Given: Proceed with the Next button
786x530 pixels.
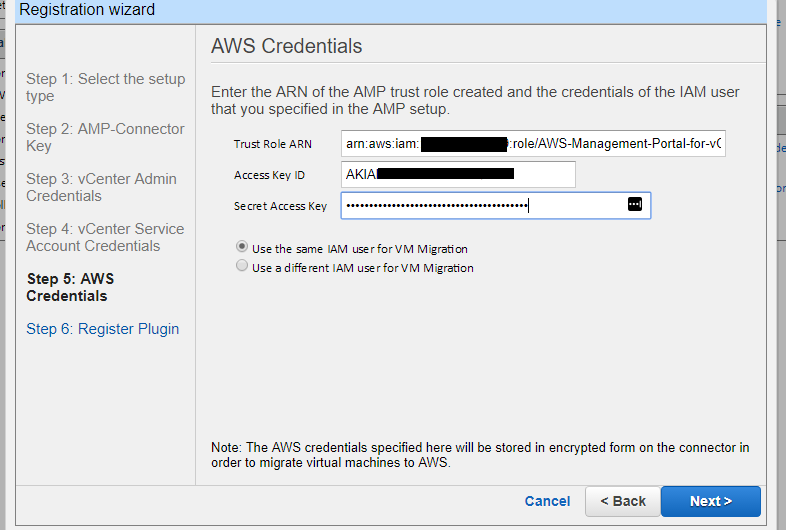Looking at the screenshot, I should click(711, 501).
